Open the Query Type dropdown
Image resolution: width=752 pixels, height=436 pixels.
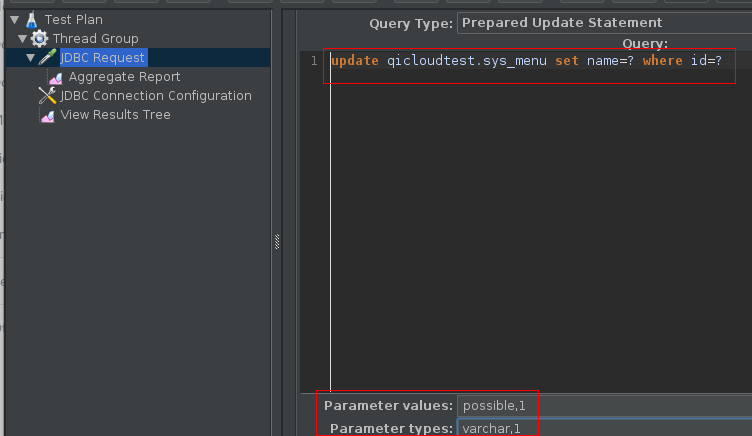pos(604,23)
